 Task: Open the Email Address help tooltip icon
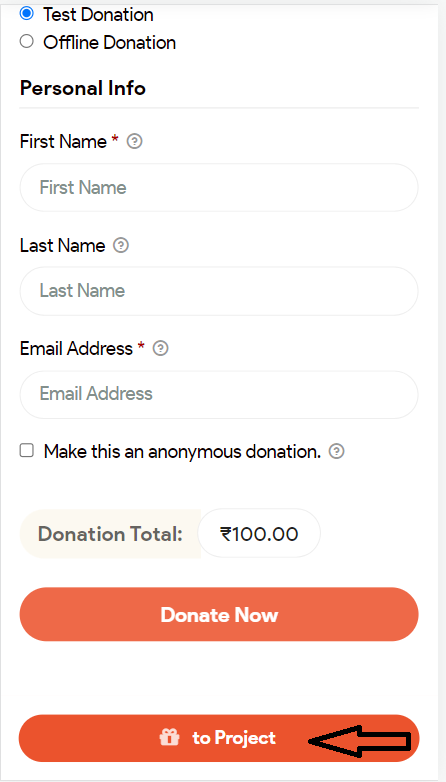point(160,348)
